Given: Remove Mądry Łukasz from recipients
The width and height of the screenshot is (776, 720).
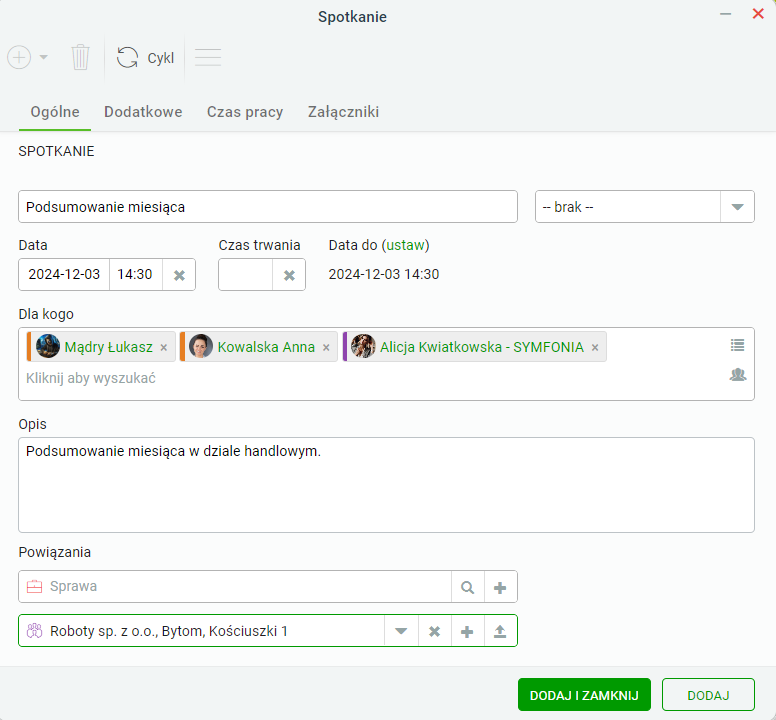Looking at the screenshot, I should click(164, 348).
